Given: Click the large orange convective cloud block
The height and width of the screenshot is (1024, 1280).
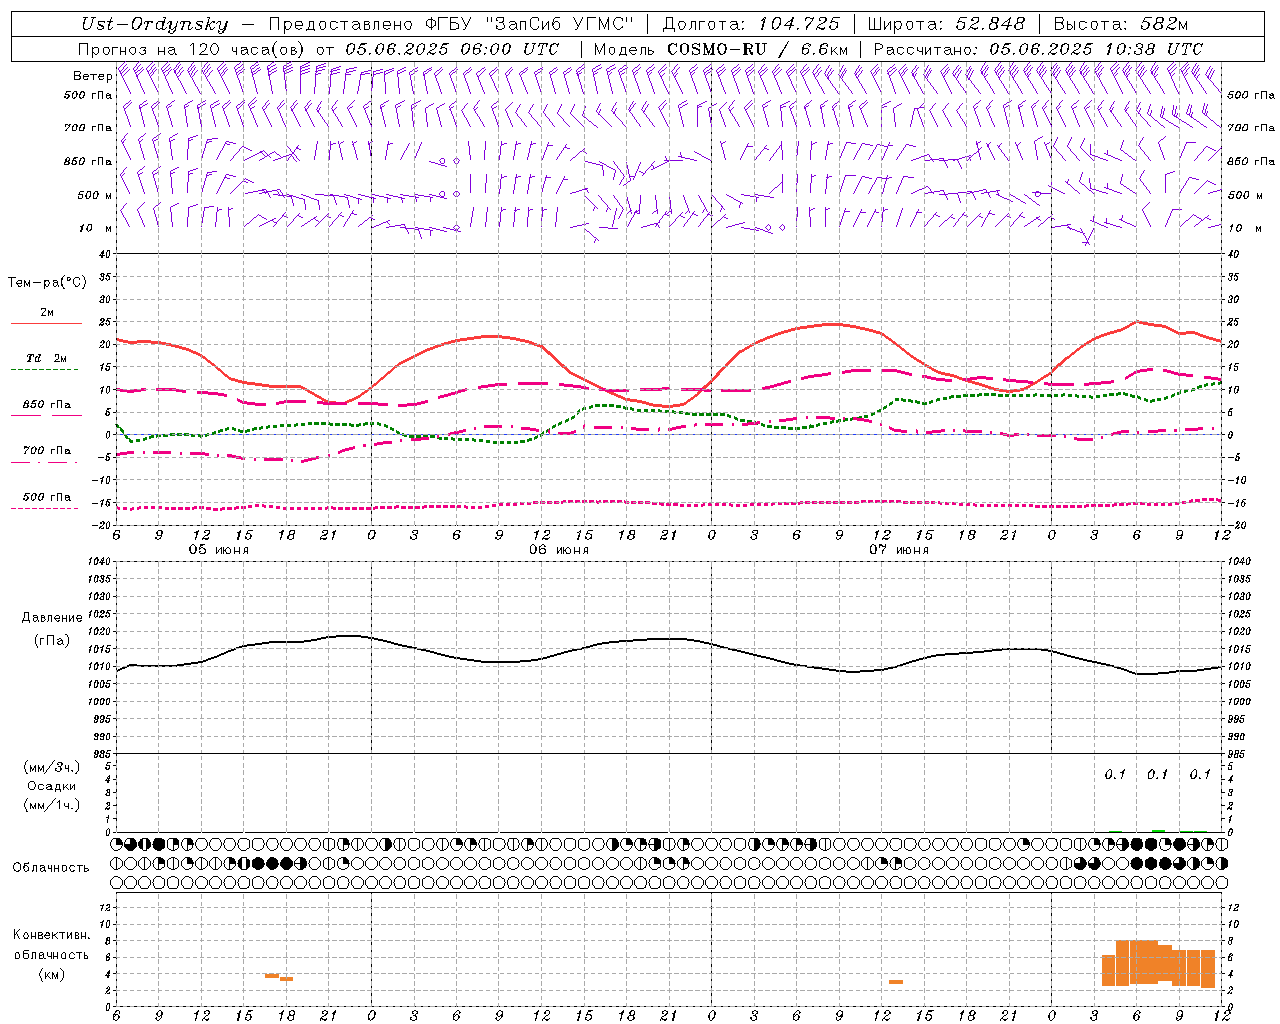Looking at the screenshot, I should [1158, 964].
